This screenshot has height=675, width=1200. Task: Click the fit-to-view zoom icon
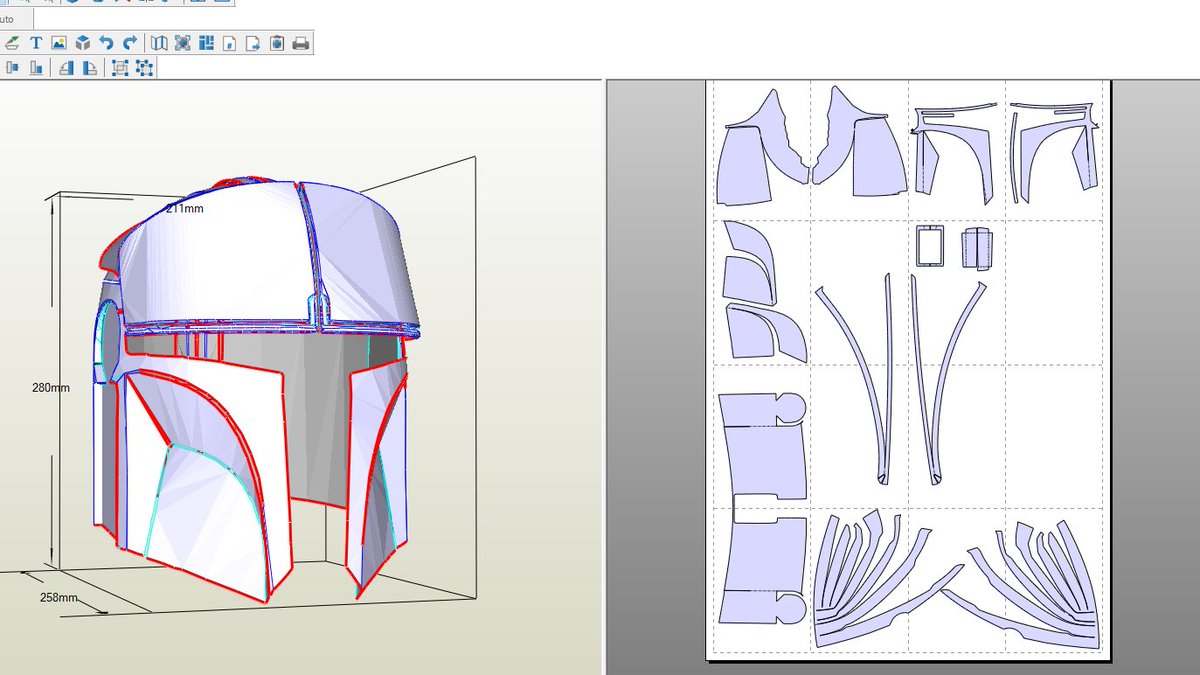coord(183,43)
